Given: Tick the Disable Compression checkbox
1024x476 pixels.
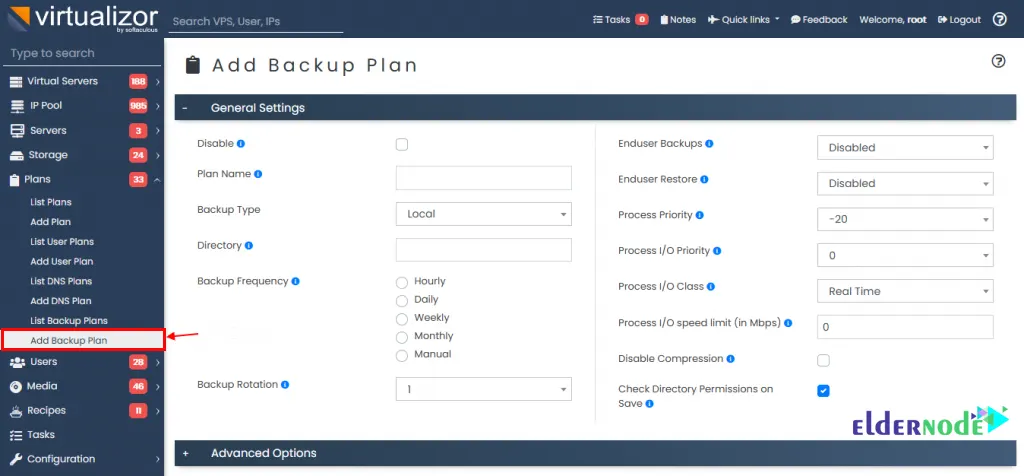Looking at the screenshot, I should pyautogui.click(x=823, y=360).
